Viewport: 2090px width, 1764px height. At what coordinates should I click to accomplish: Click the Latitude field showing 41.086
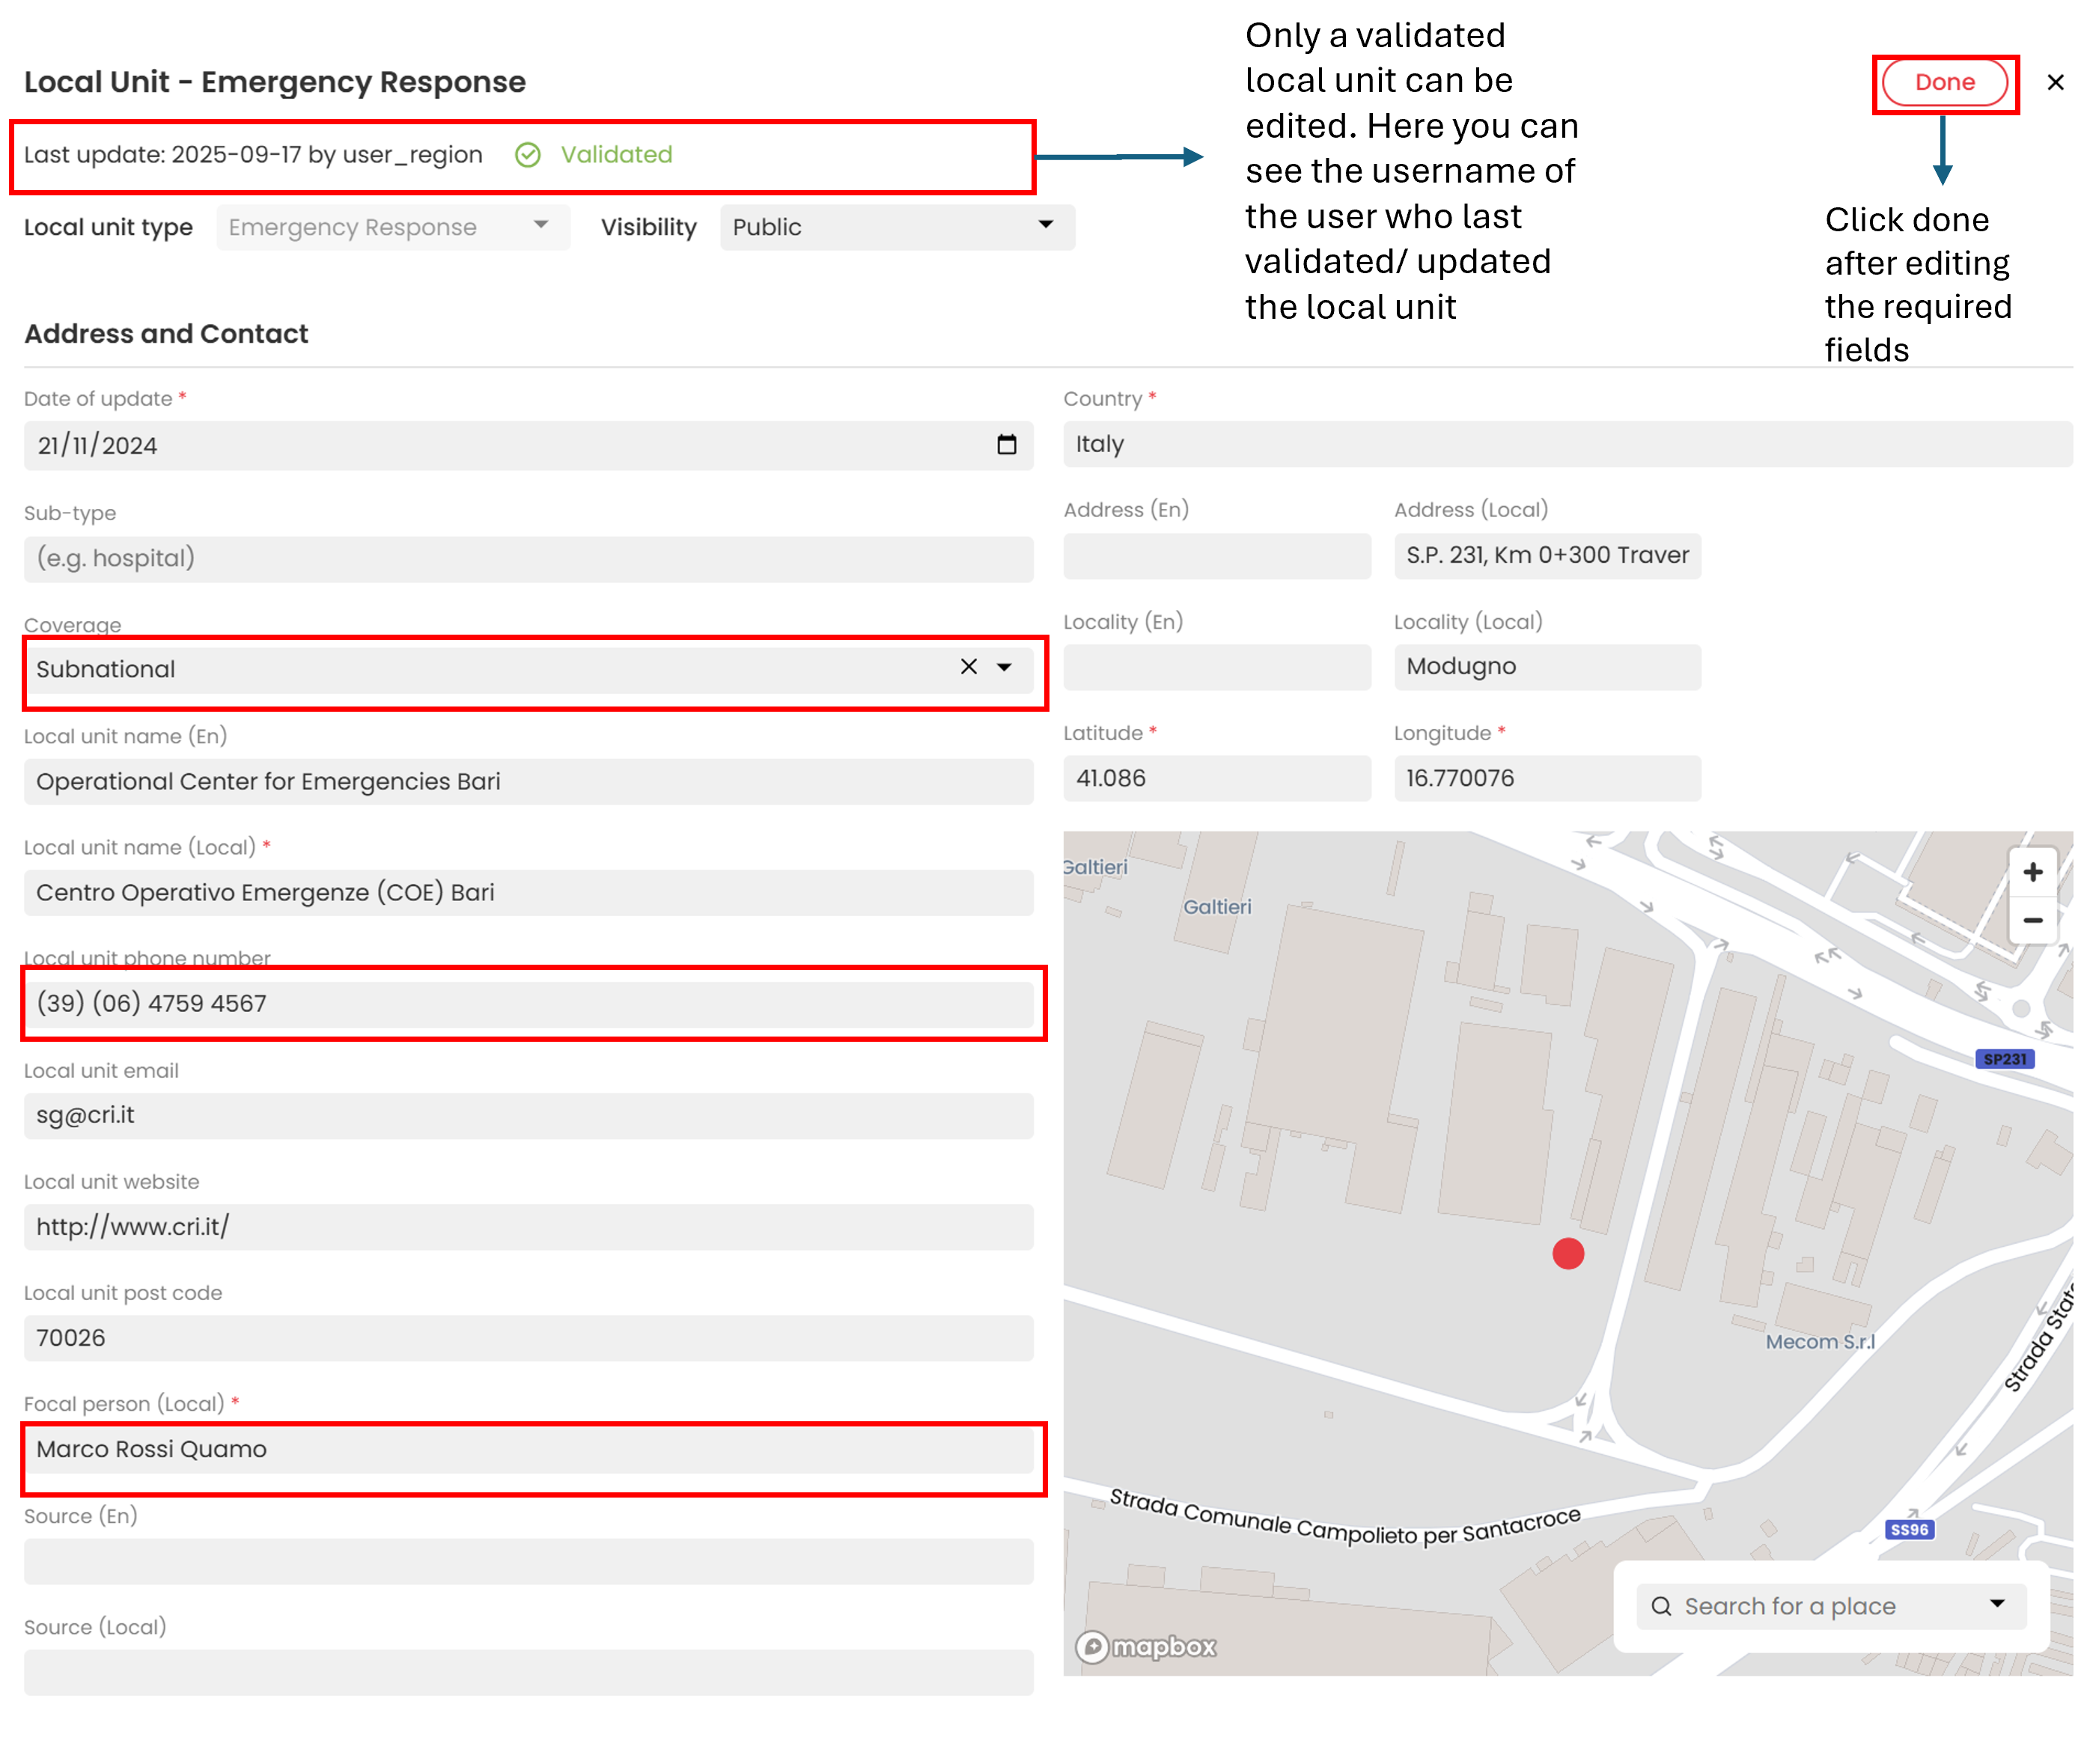[x=1216, y=778]
